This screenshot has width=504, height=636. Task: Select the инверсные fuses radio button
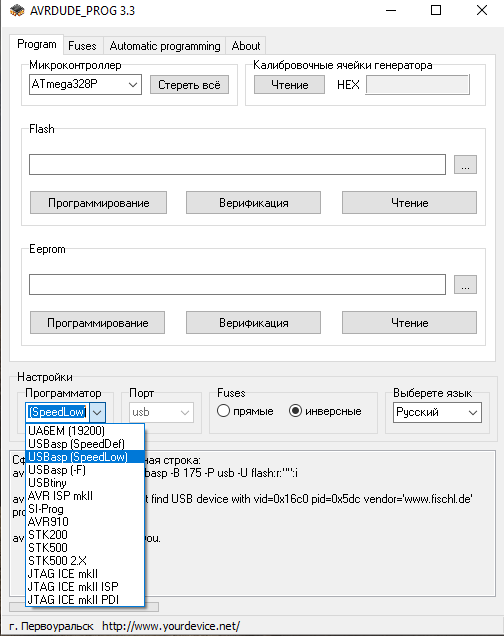click(x=325, y=411)
